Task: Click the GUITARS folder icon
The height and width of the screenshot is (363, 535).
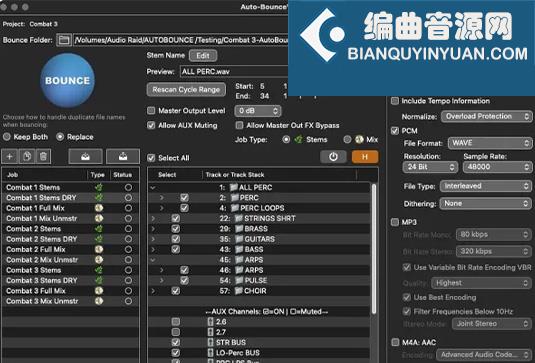Action: (239, 239)
